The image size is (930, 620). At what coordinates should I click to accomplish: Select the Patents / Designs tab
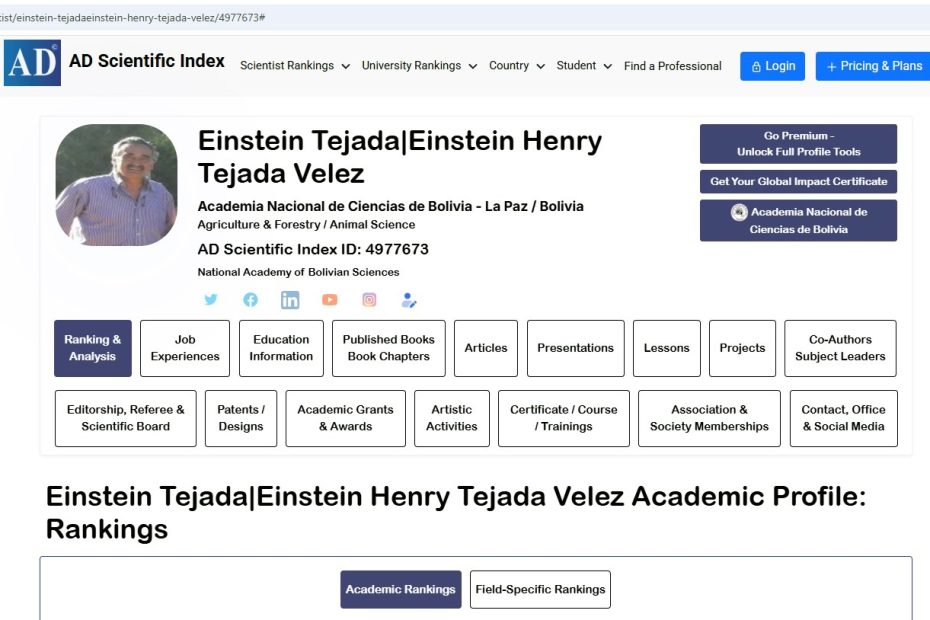coord(241,418)
